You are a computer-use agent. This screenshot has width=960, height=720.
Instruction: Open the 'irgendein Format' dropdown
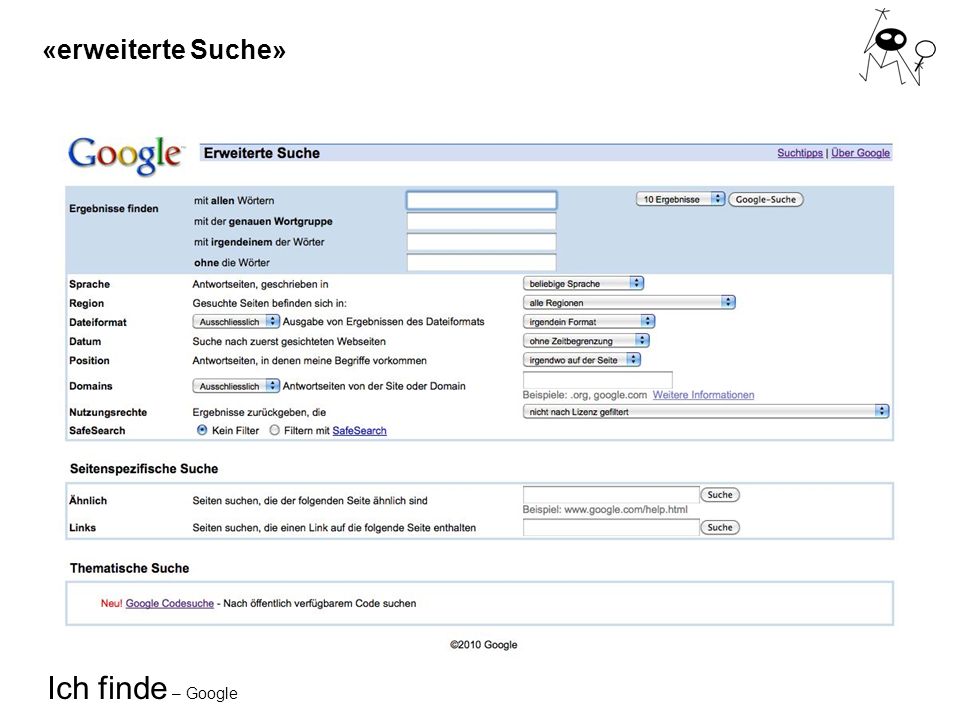pos(589,321)
